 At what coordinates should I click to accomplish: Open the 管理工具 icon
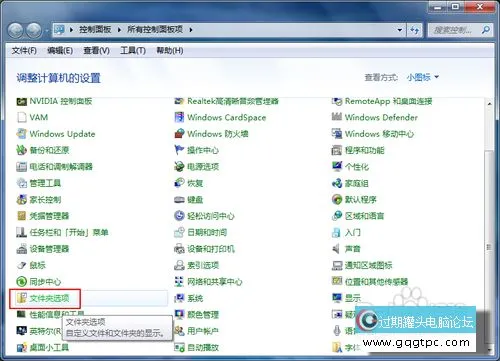22,183
